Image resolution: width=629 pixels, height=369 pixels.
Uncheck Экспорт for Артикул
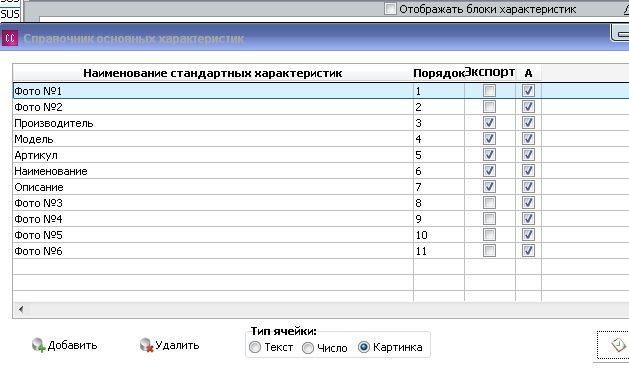489,155
